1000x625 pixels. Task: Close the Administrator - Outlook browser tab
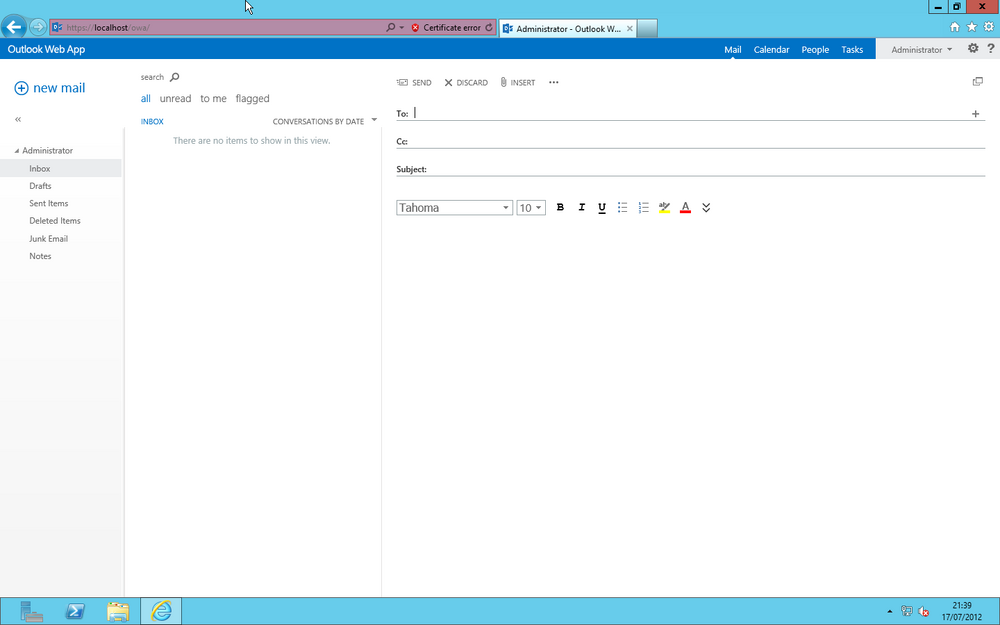tap(629, 28)
